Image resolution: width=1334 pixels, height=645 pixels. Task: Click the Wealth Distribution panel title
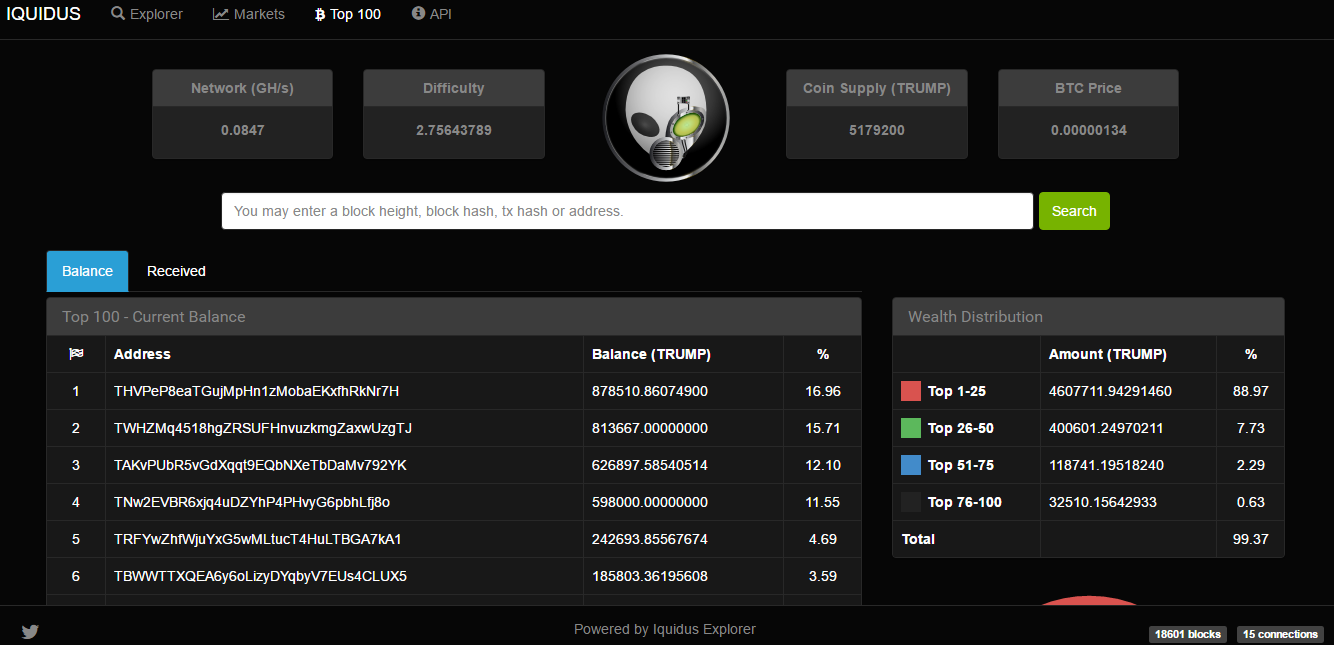[975, 316]
